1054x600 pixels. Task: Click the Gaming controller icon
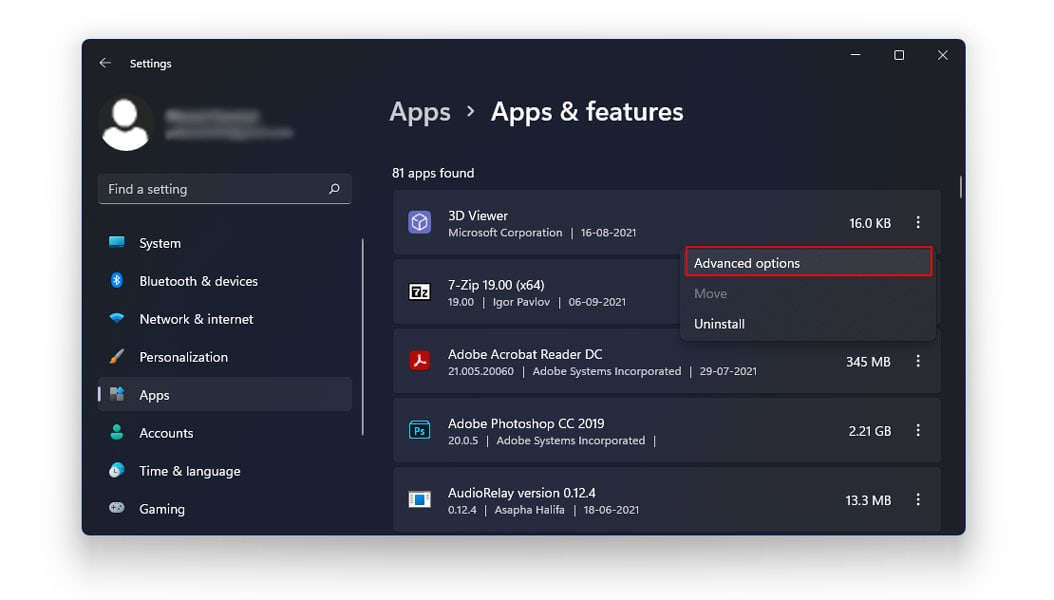tap(117, 508)
